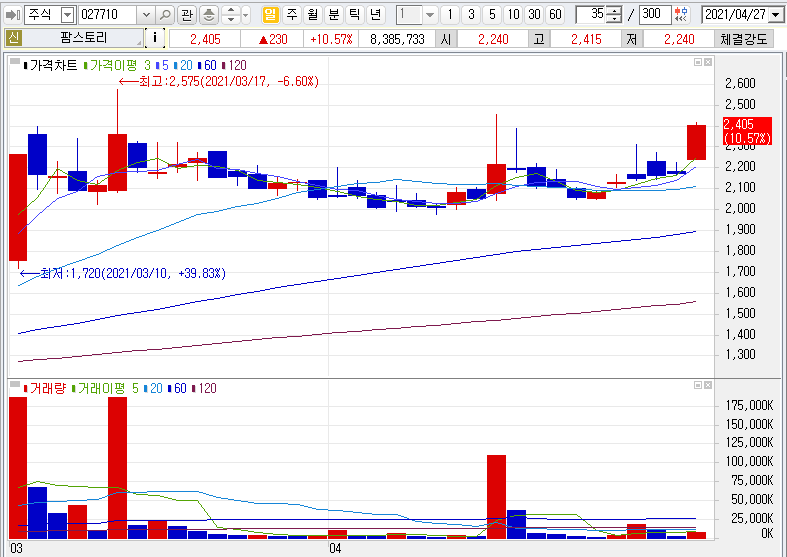
Task: Open the small dropdown beside navigation arrows
Action: tap(246, 15)
